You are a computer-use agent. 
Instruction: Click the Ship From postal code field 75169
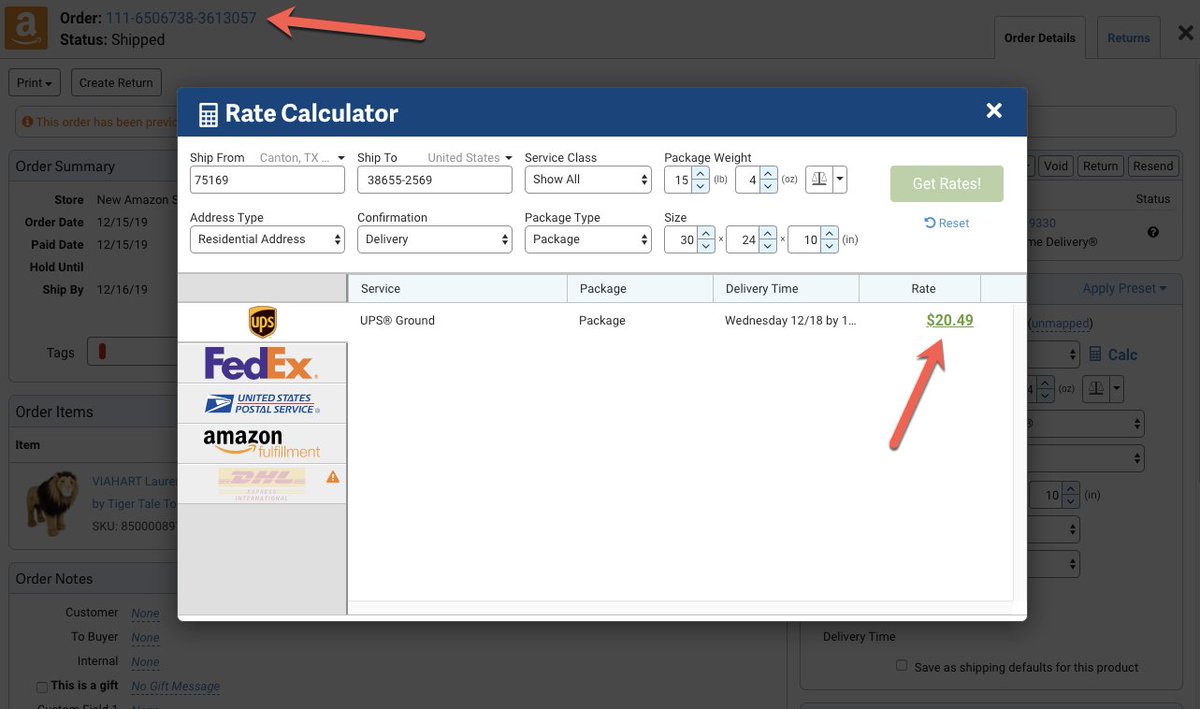point(267,179)
